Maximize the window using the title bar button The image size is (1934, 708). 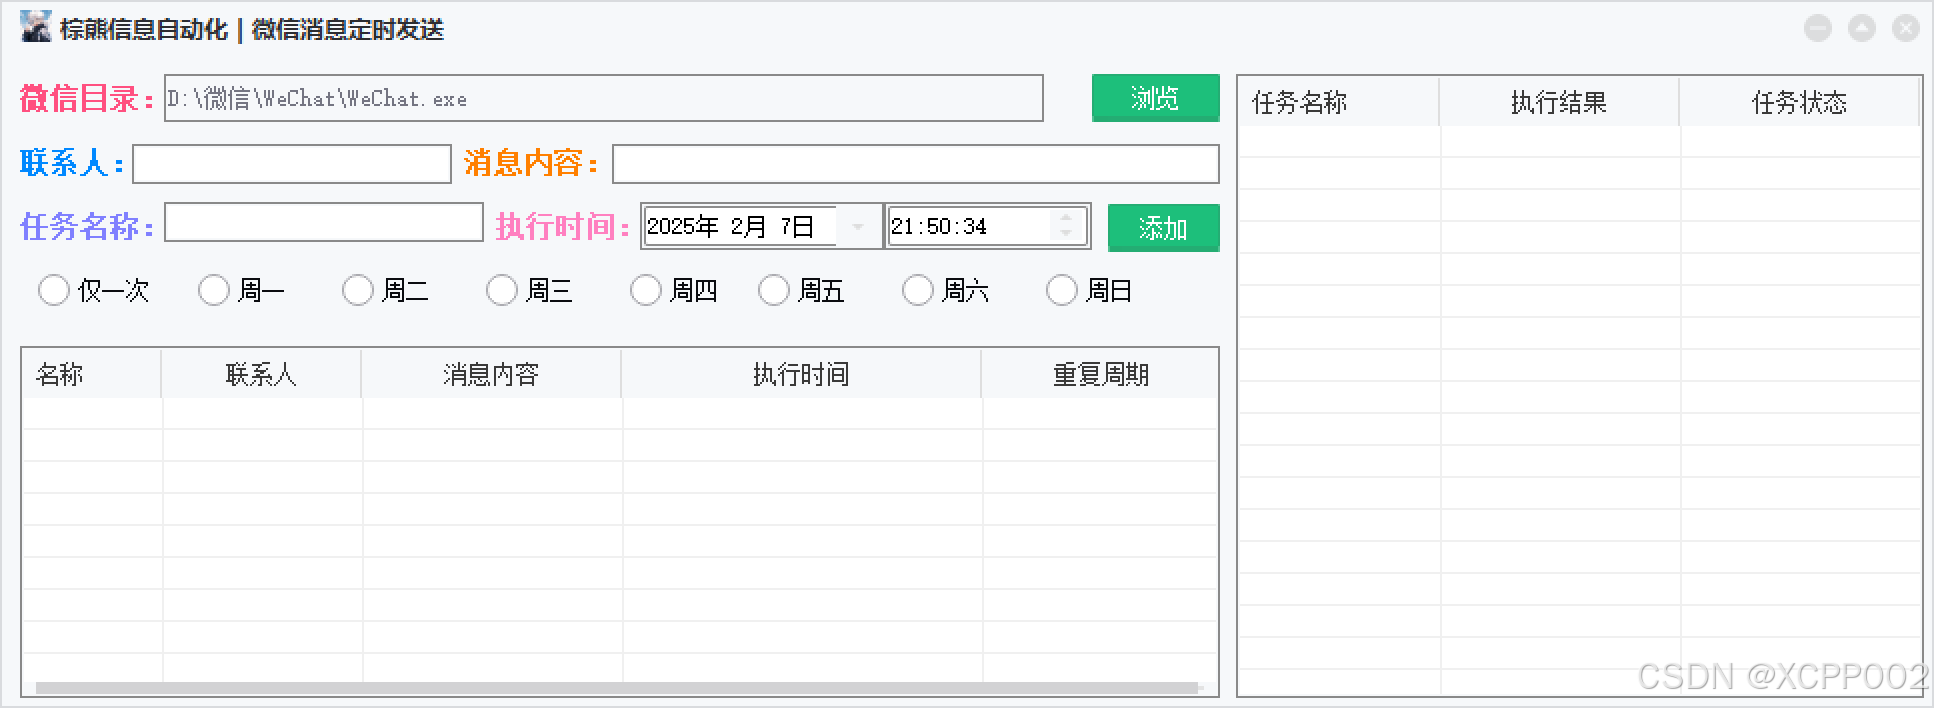(1862, 28)
